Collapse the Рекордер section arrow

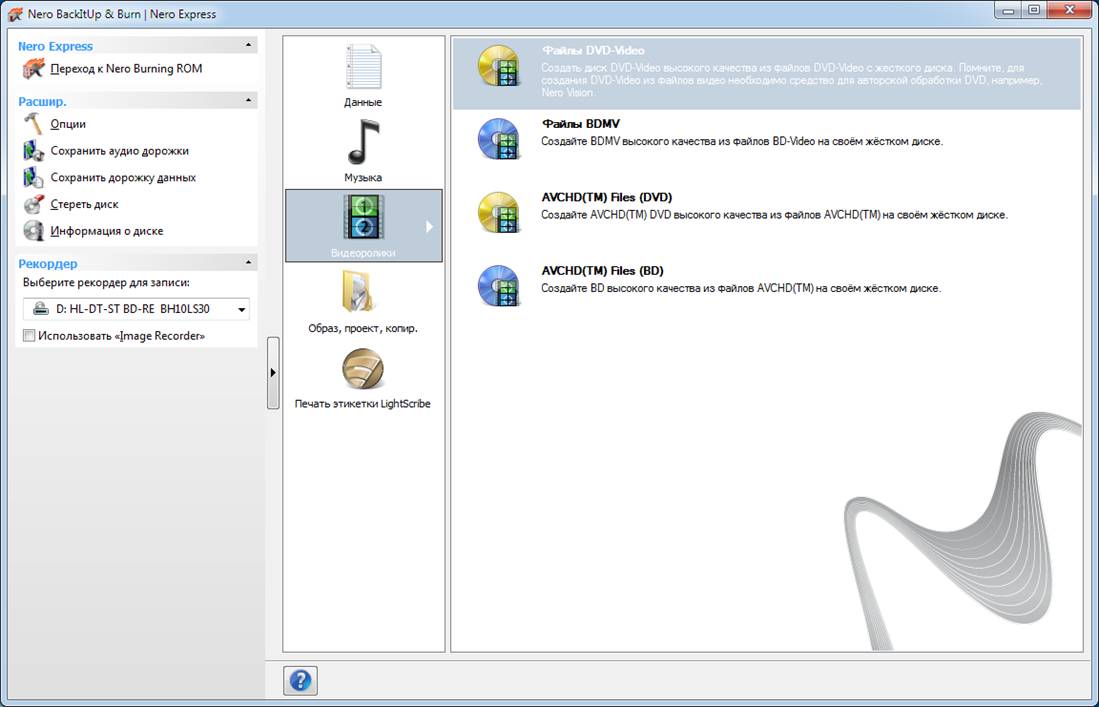pos(248,264)
